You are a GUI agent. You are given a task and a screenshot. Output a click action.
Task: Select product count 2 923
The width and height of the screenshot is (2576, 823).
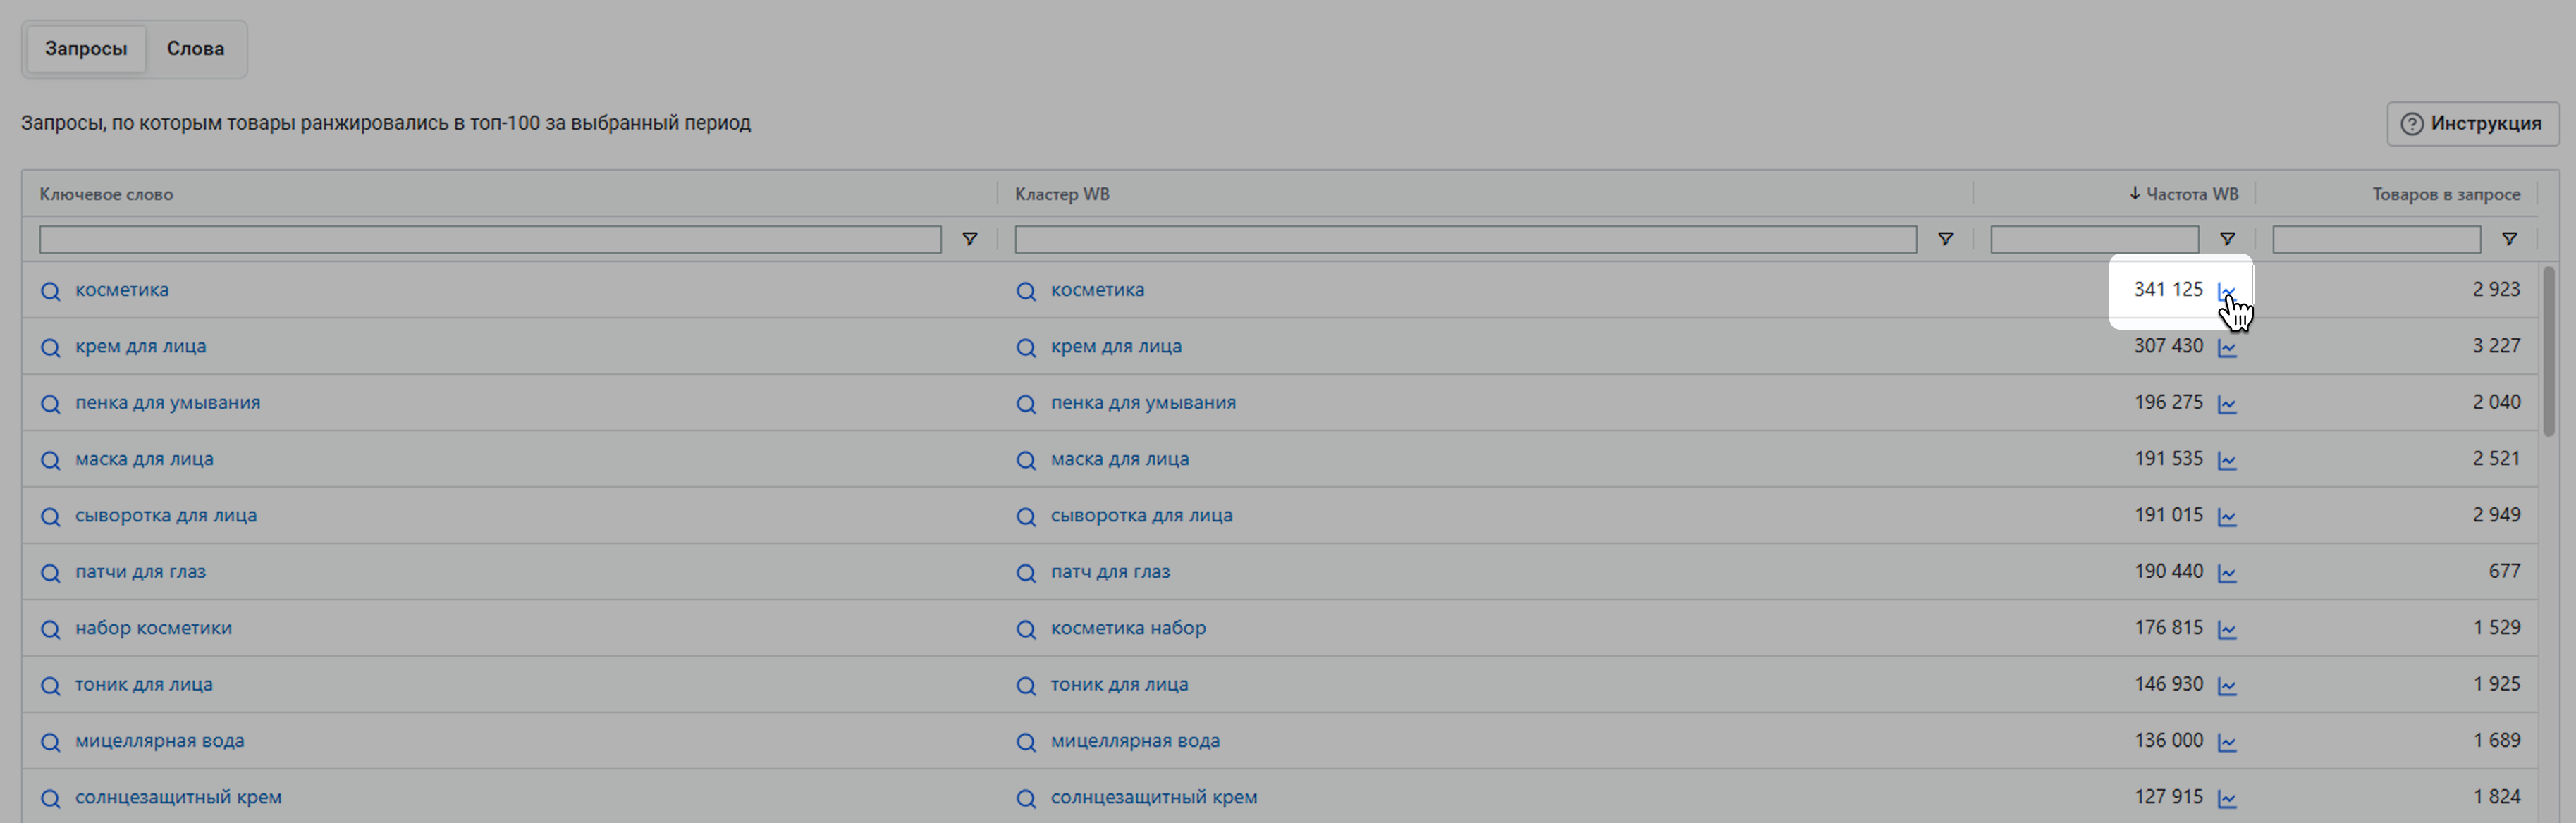[x=2496, y=290]
